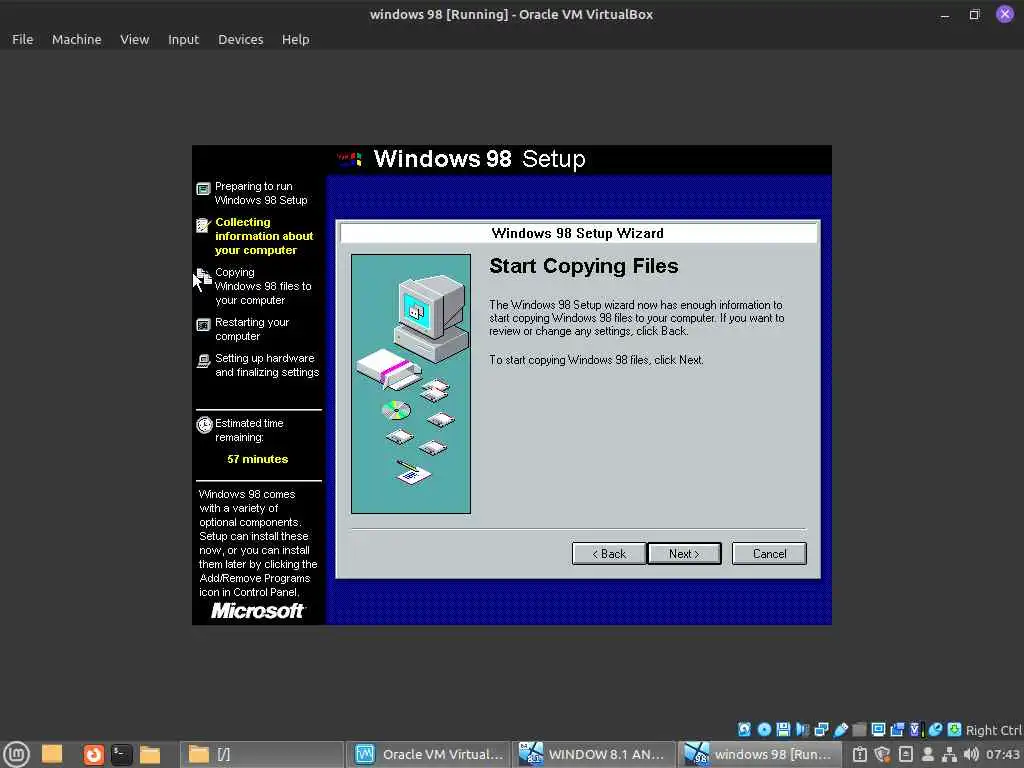
Task: Click the 'Collecting information about your computer' step
Action: (x=264, y=236)
